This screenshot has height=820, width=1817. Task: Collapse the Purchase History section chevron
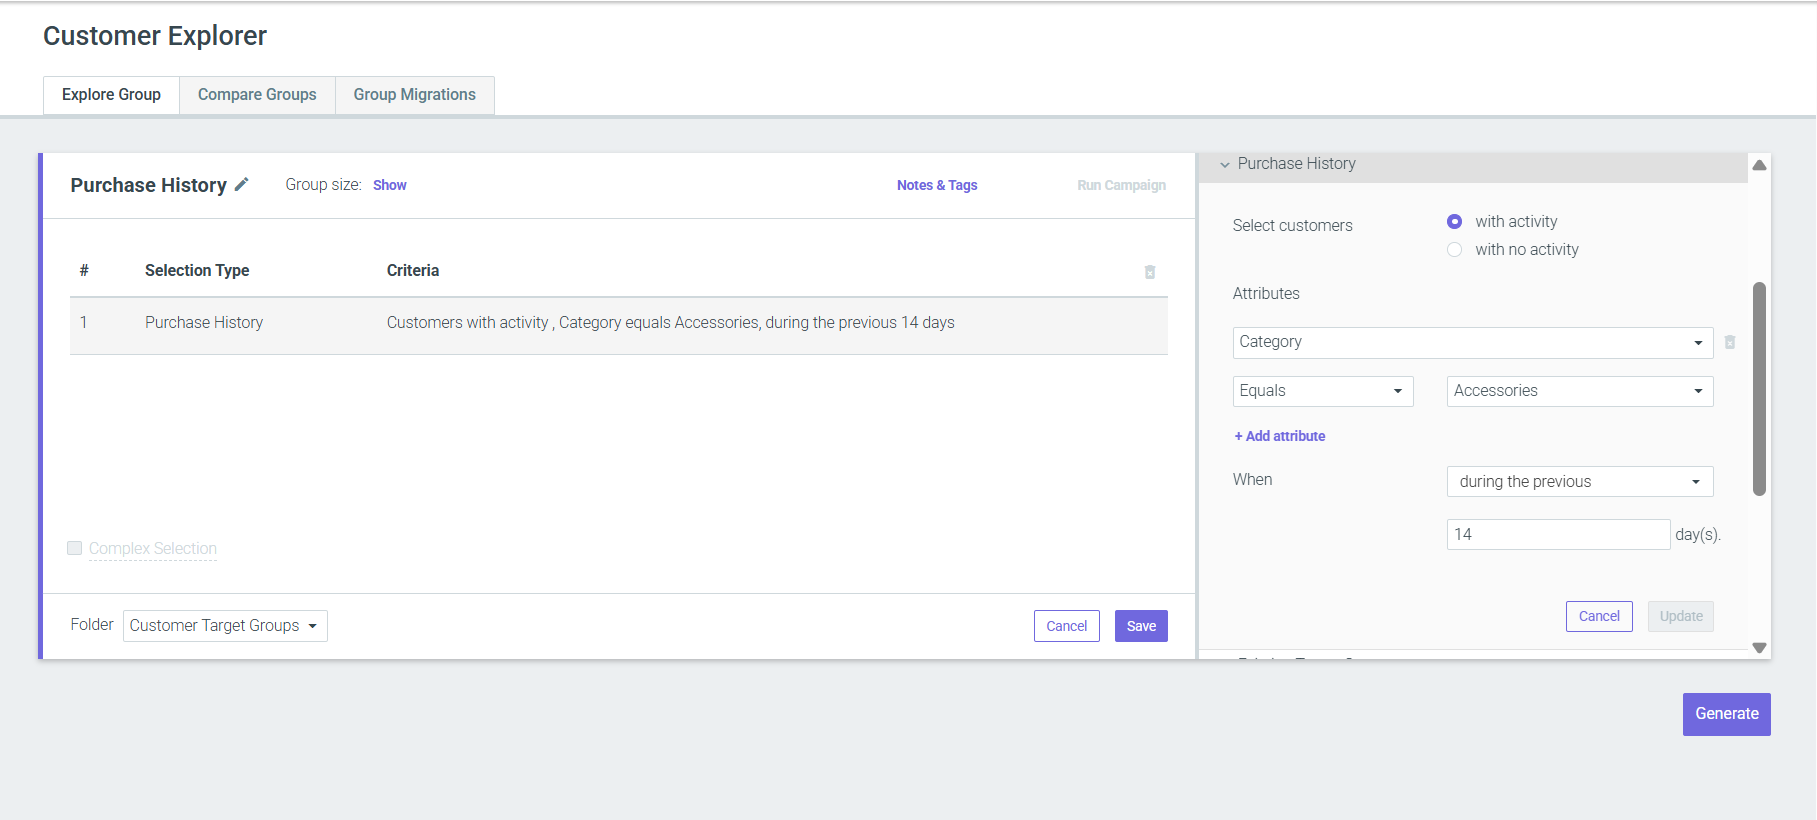(1225, 165)
